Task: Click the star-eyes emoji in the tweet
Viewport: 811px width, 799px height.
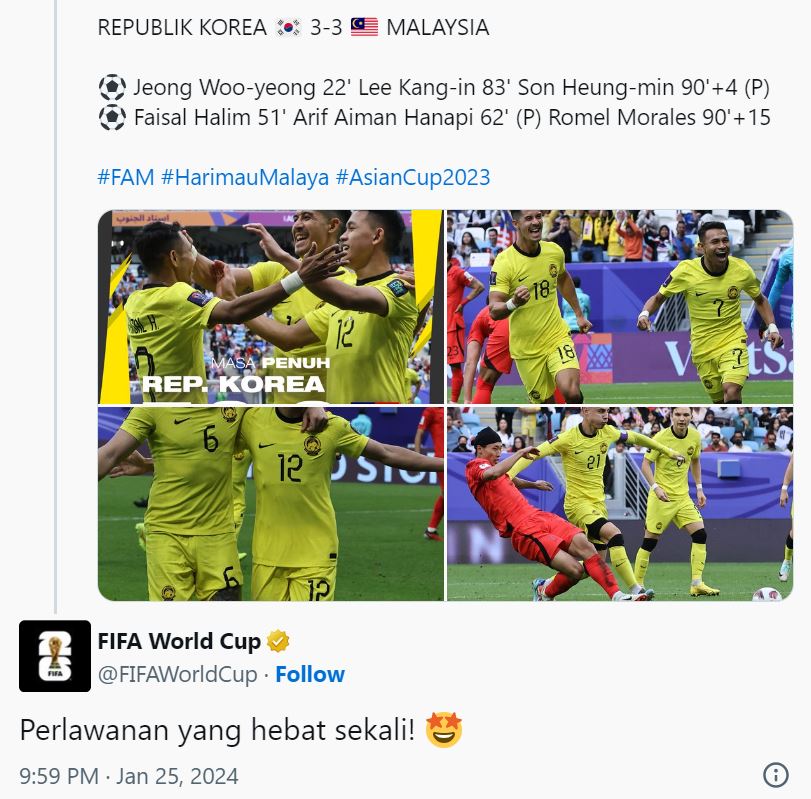Action: (444, 730)
